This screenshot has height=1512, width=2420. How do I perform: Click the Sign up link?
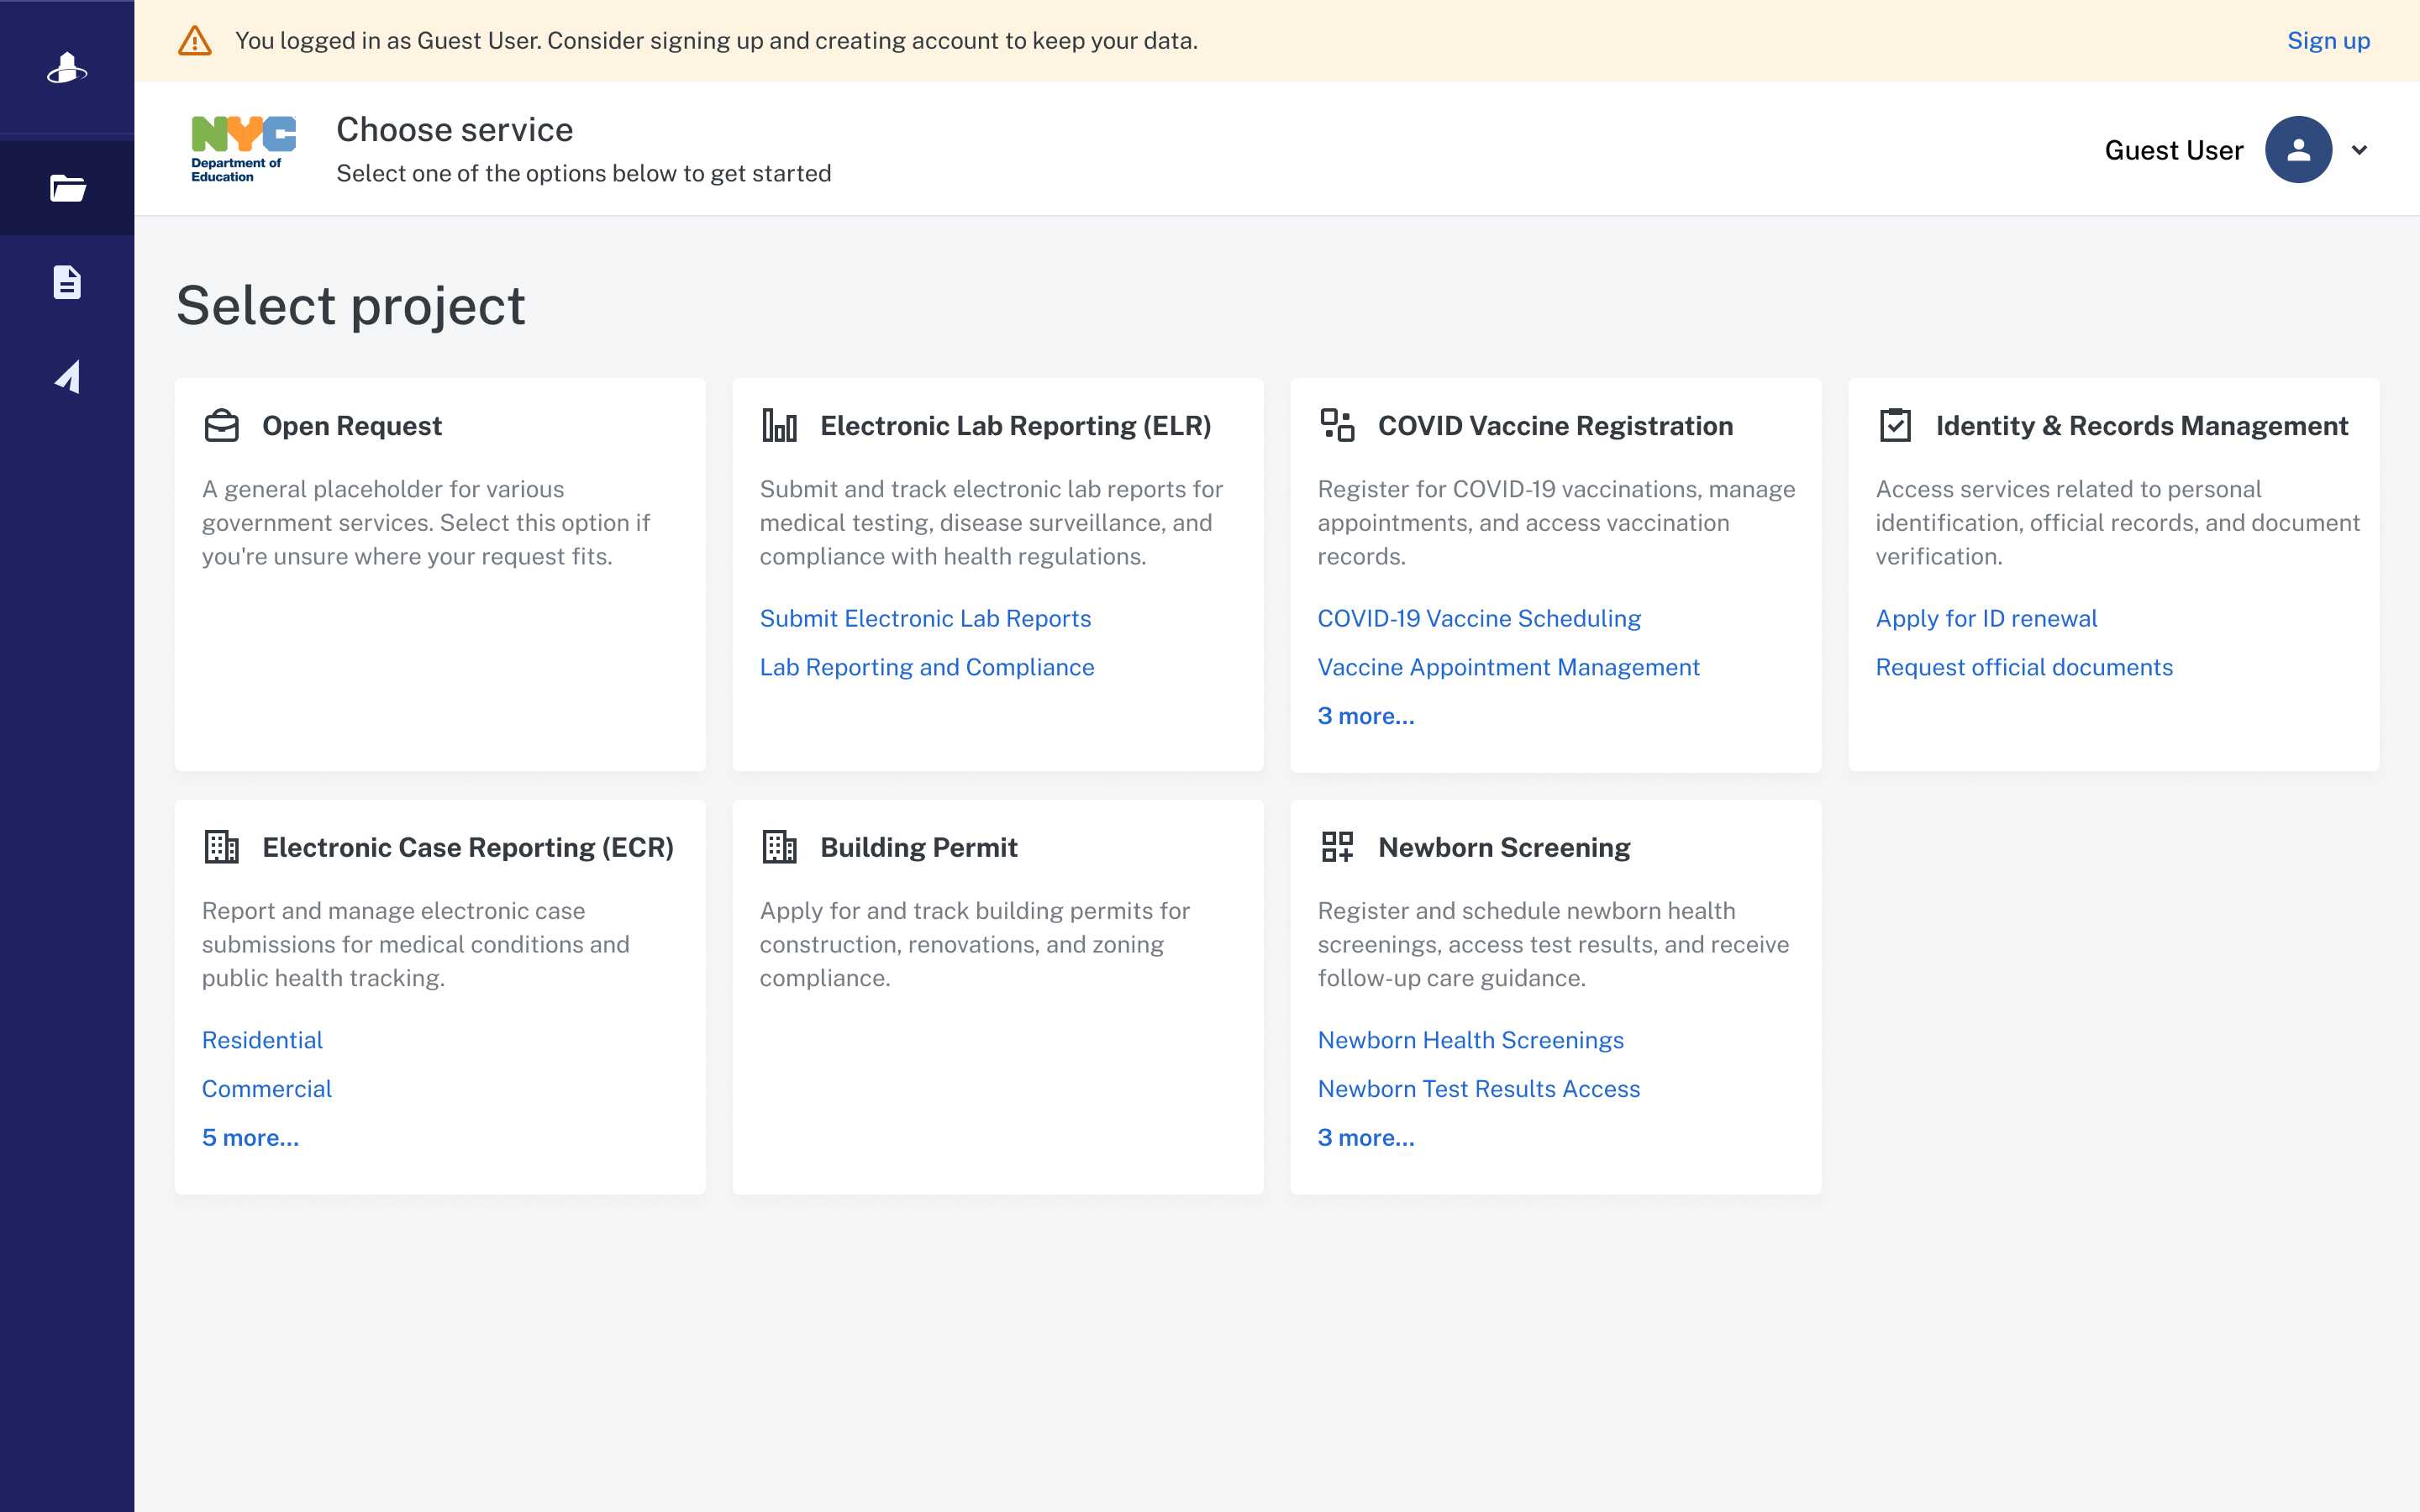pyautogui.click(x=2328, y=41)
